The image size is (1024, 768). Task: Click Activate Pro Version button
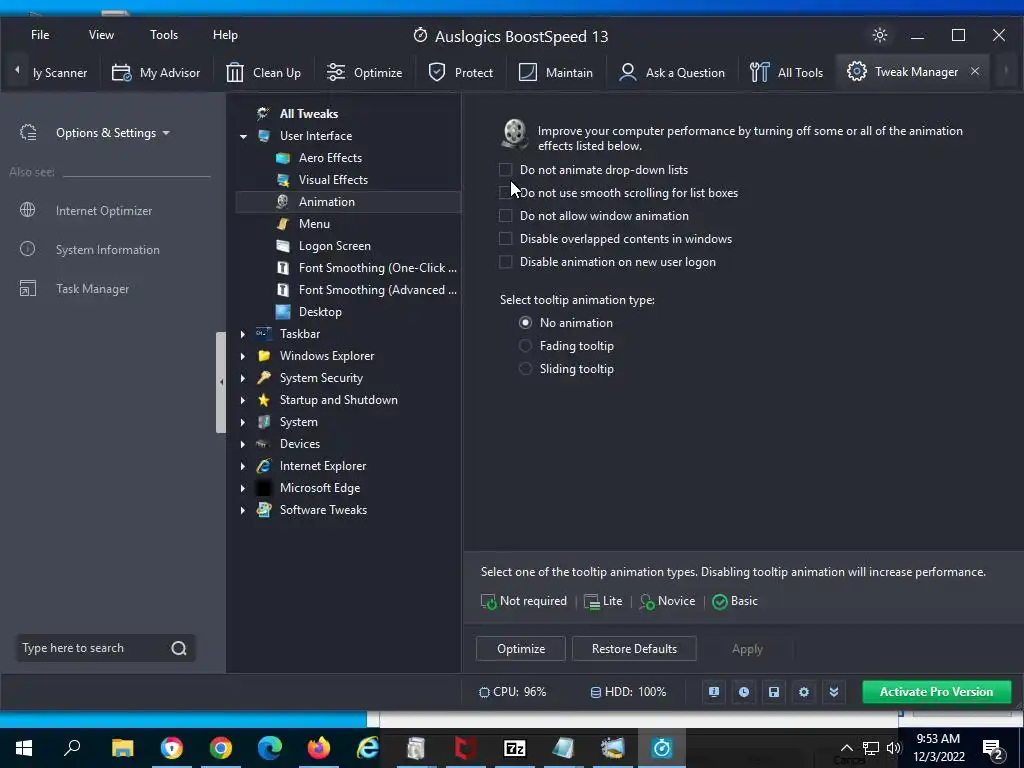[x=936, y=692]
